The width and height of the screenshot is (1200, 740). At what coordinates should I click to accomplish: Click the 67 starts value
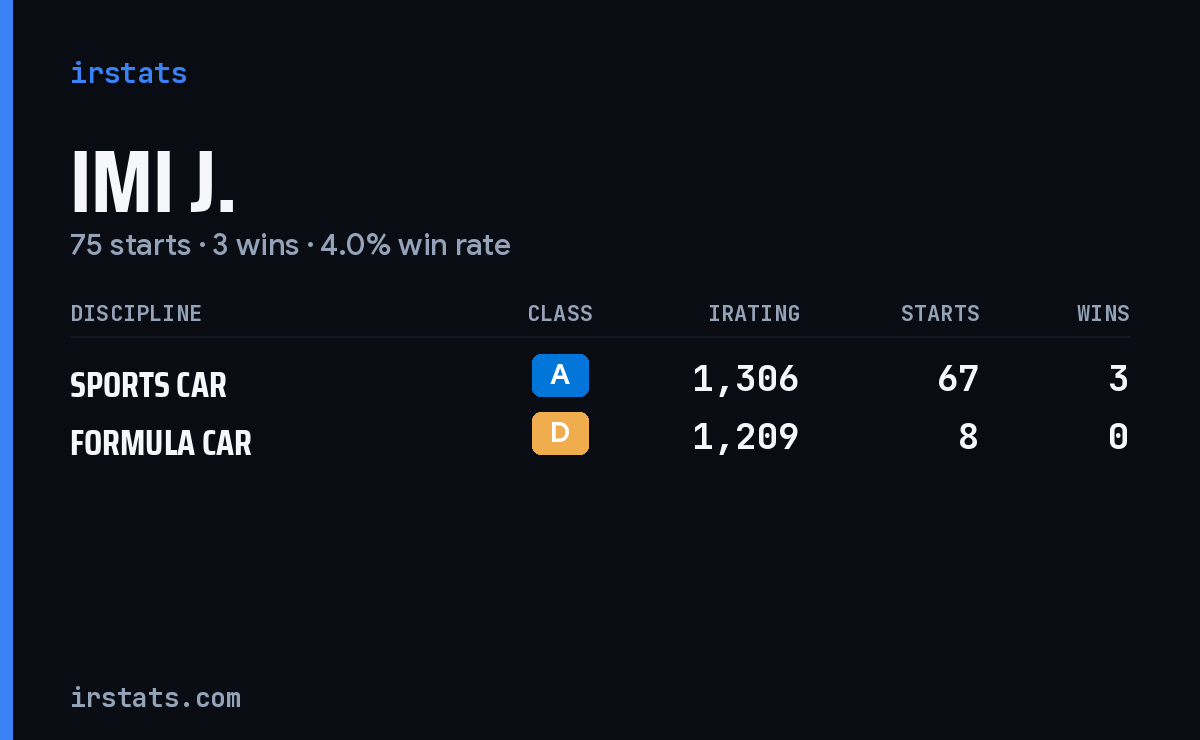click(x=958, y=379)
